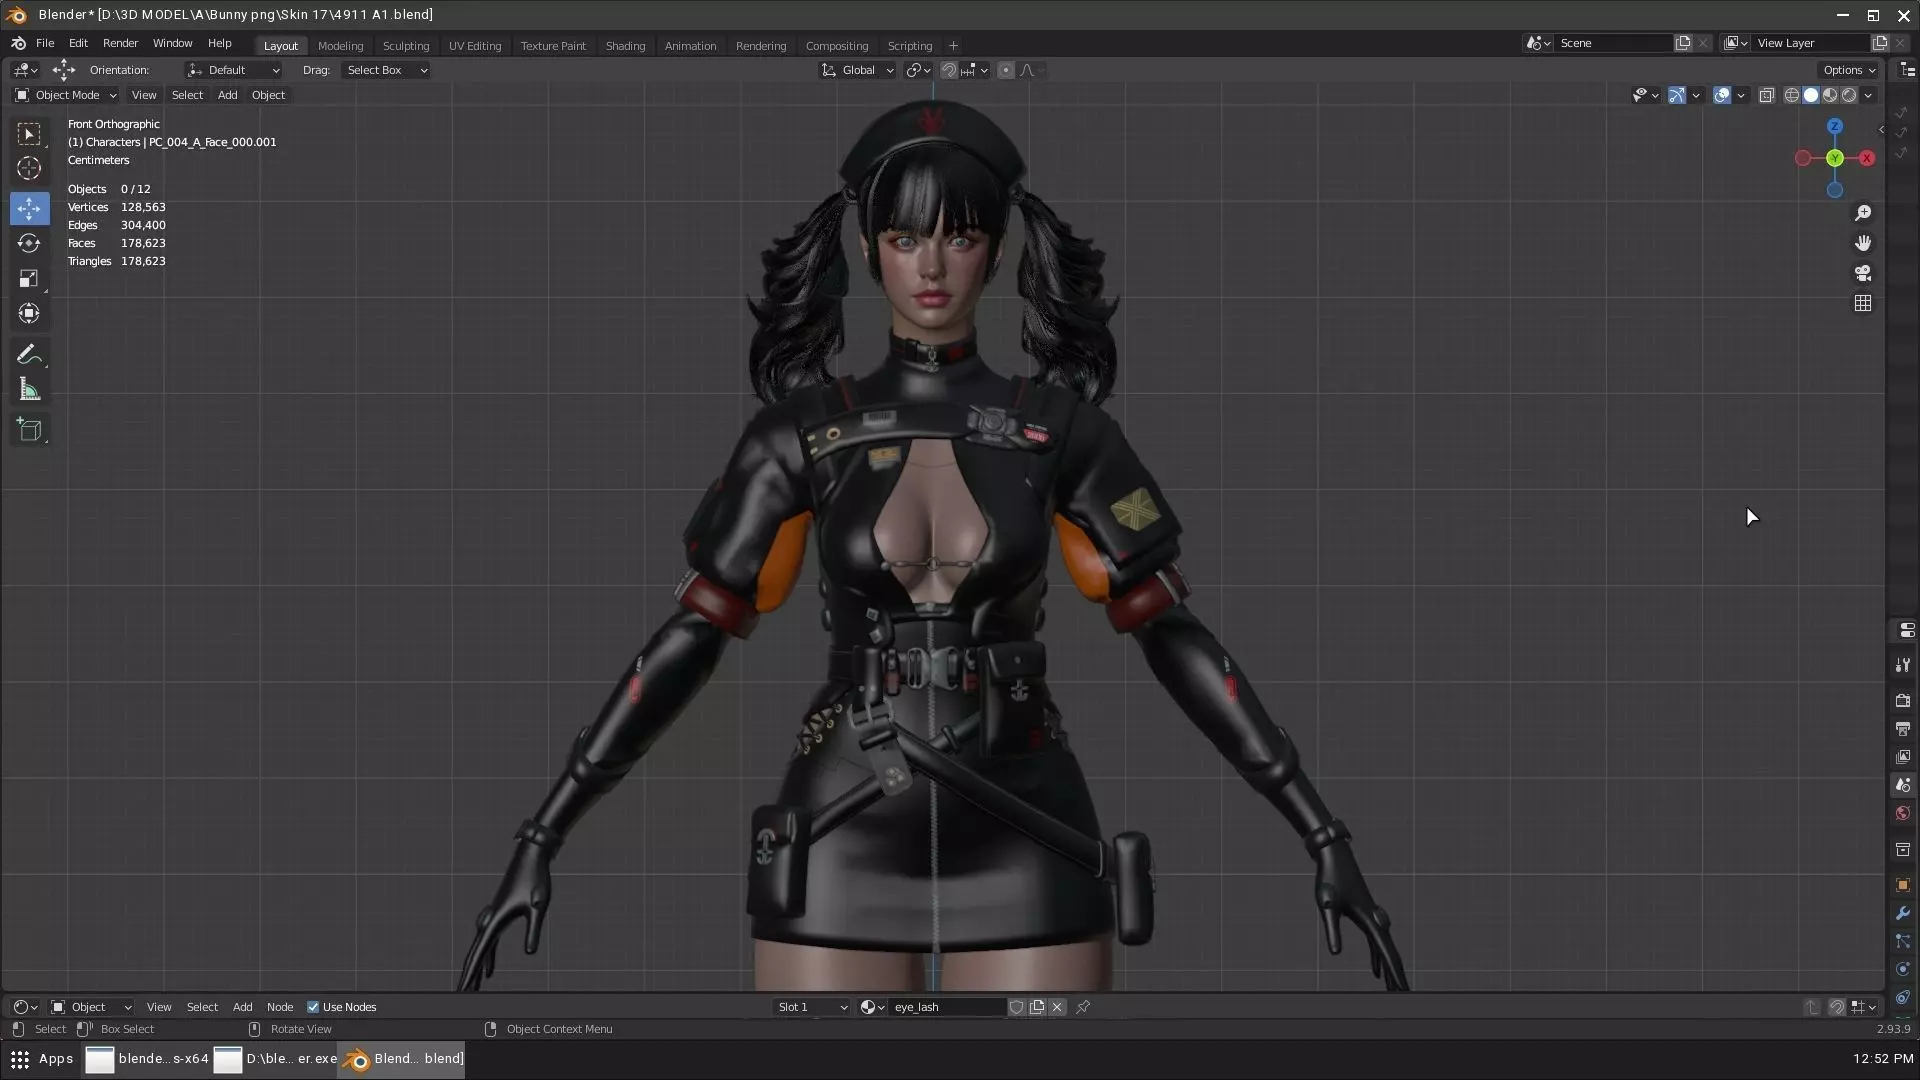1920x1080 pixels.
Task: Select the Annotate tool
Action: tap(29, 355)
